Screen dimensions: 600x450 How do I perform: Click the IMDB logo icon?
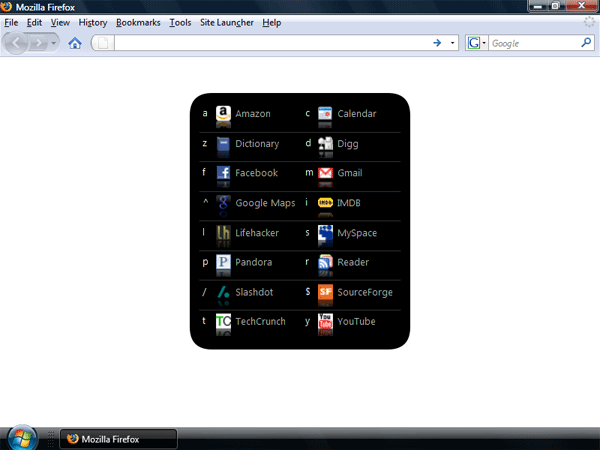[x=325, y=202]
